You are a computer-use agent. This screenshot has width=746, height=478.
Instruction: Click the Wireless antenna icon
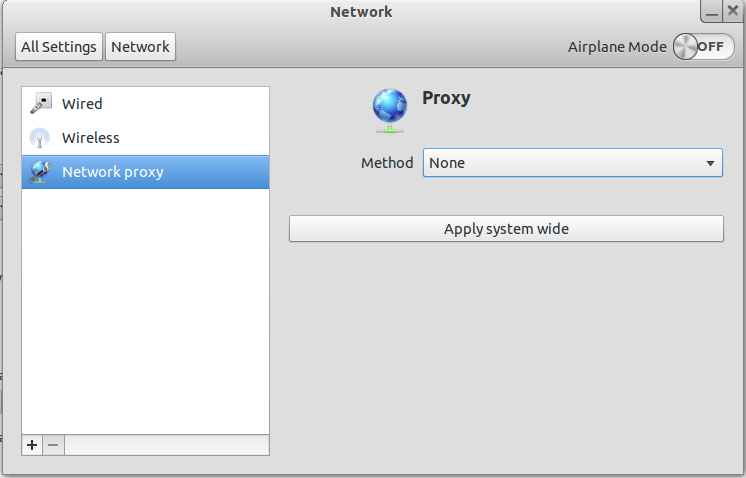pos(40,138)
